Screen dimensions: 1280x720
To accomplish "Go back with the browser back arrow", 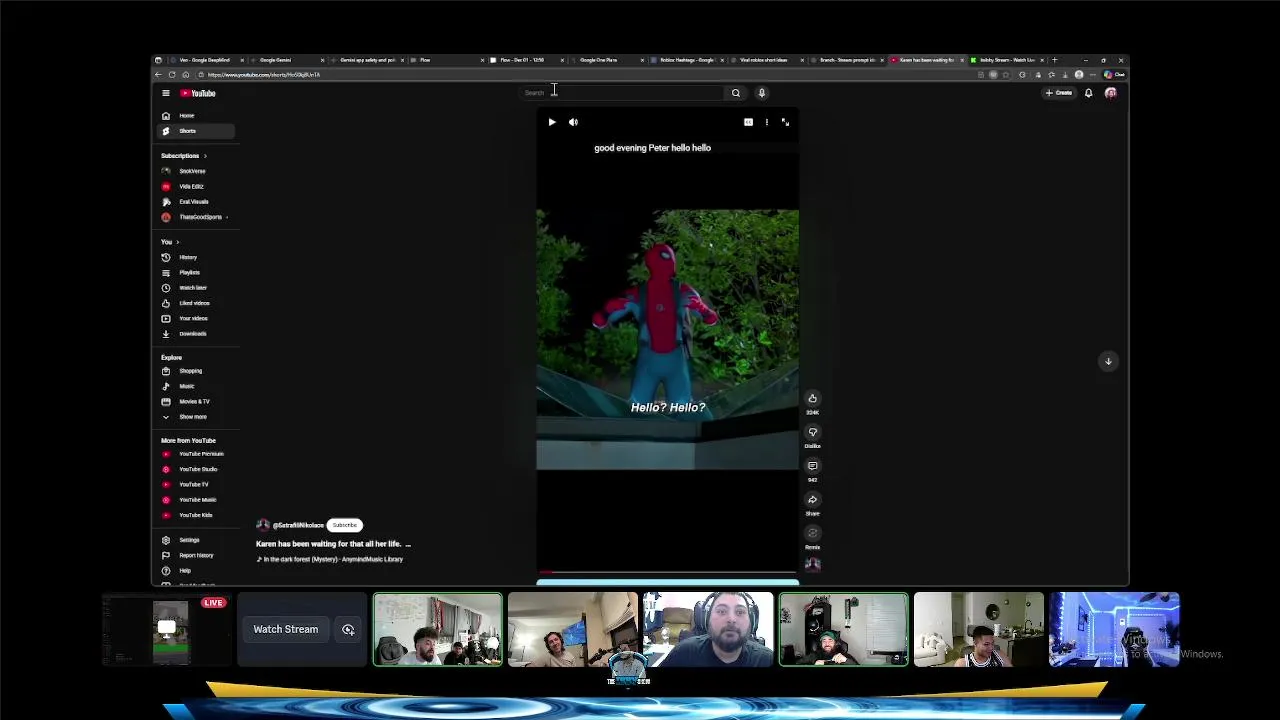I will tap(158, 75).
